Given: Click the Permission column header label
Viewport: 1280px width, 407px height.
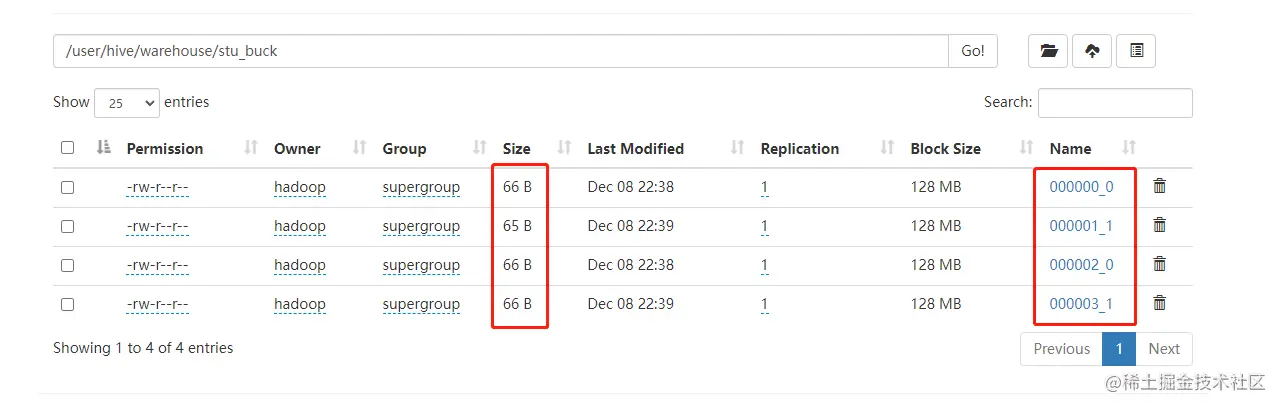Looking at the screenshot, I should (x=165, y=148).
